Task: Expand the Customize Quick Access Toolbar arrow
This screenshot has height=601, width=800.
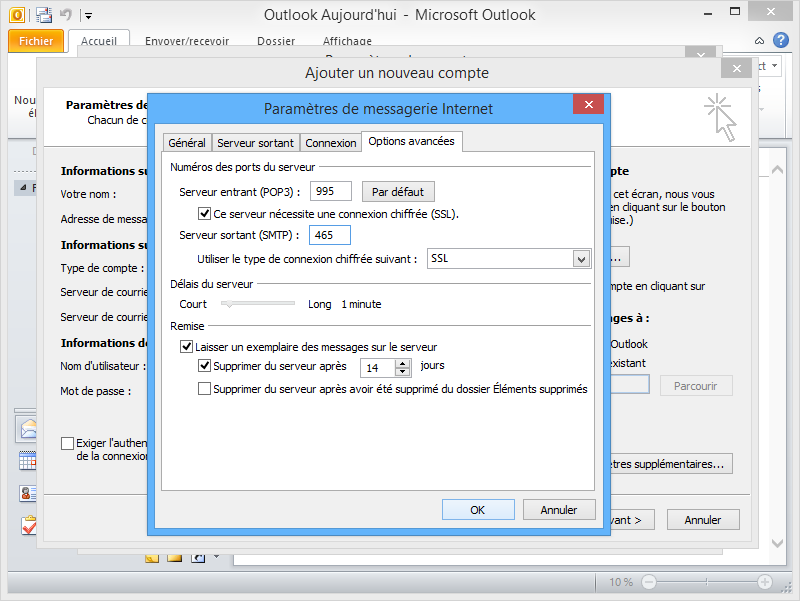Action: point(88,14)
